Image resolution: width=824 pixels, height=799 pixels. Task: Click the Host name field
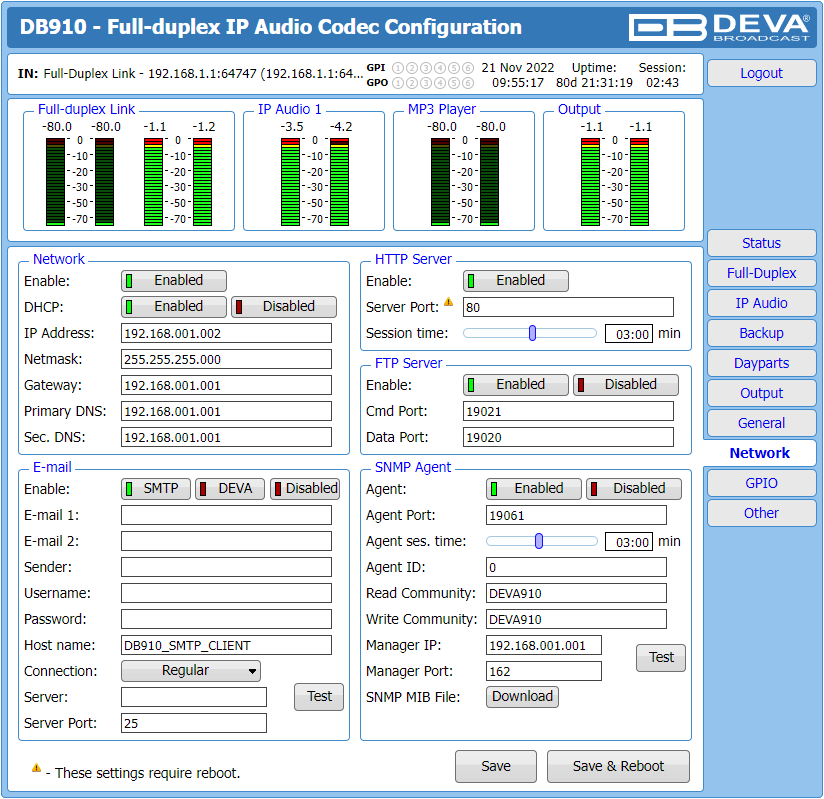[226, 645]
